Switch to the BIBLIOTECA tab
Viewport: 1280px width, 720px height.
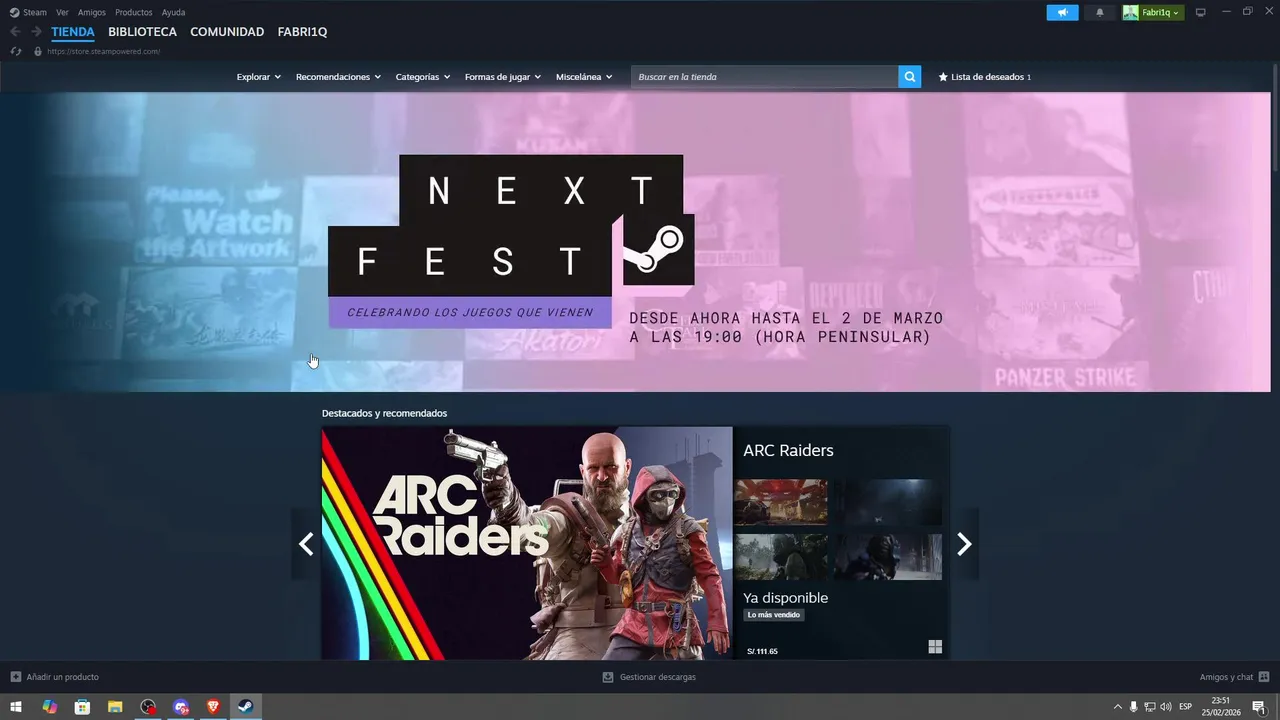[142, 32]
